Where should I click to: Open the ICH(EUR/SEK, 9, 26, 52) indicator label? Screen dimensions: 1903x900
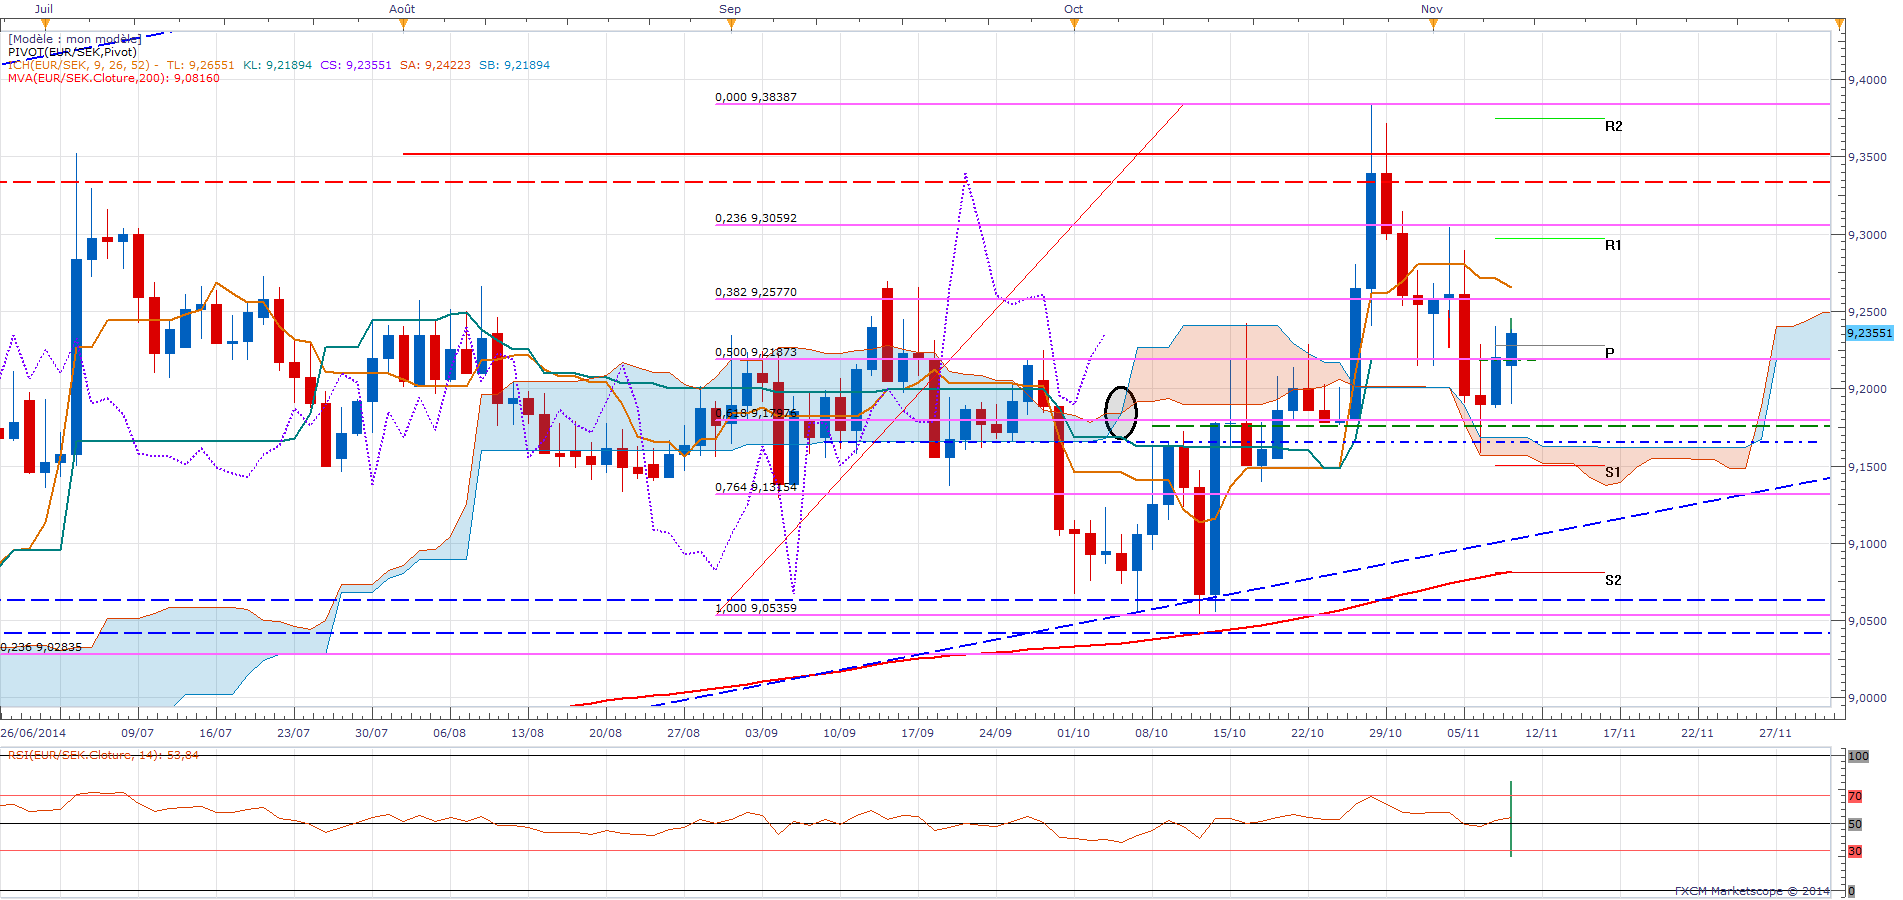(82, 65)
